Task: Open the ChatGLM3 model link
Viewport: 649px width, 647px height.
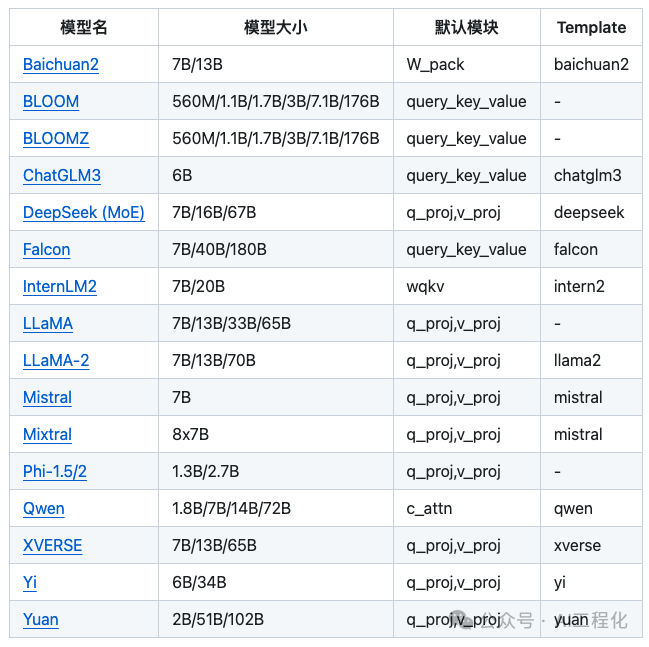Action: pyautogui.click(x=62, y=176)
